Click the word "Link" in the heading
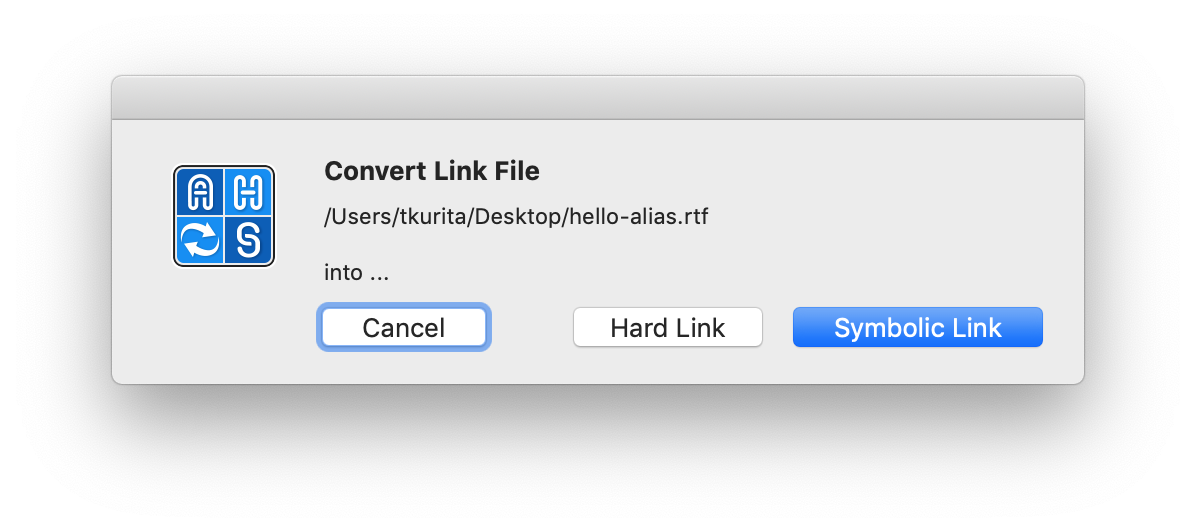This screenshot has height=532, width=1196. pyautogui.click(x=459, y=172)
